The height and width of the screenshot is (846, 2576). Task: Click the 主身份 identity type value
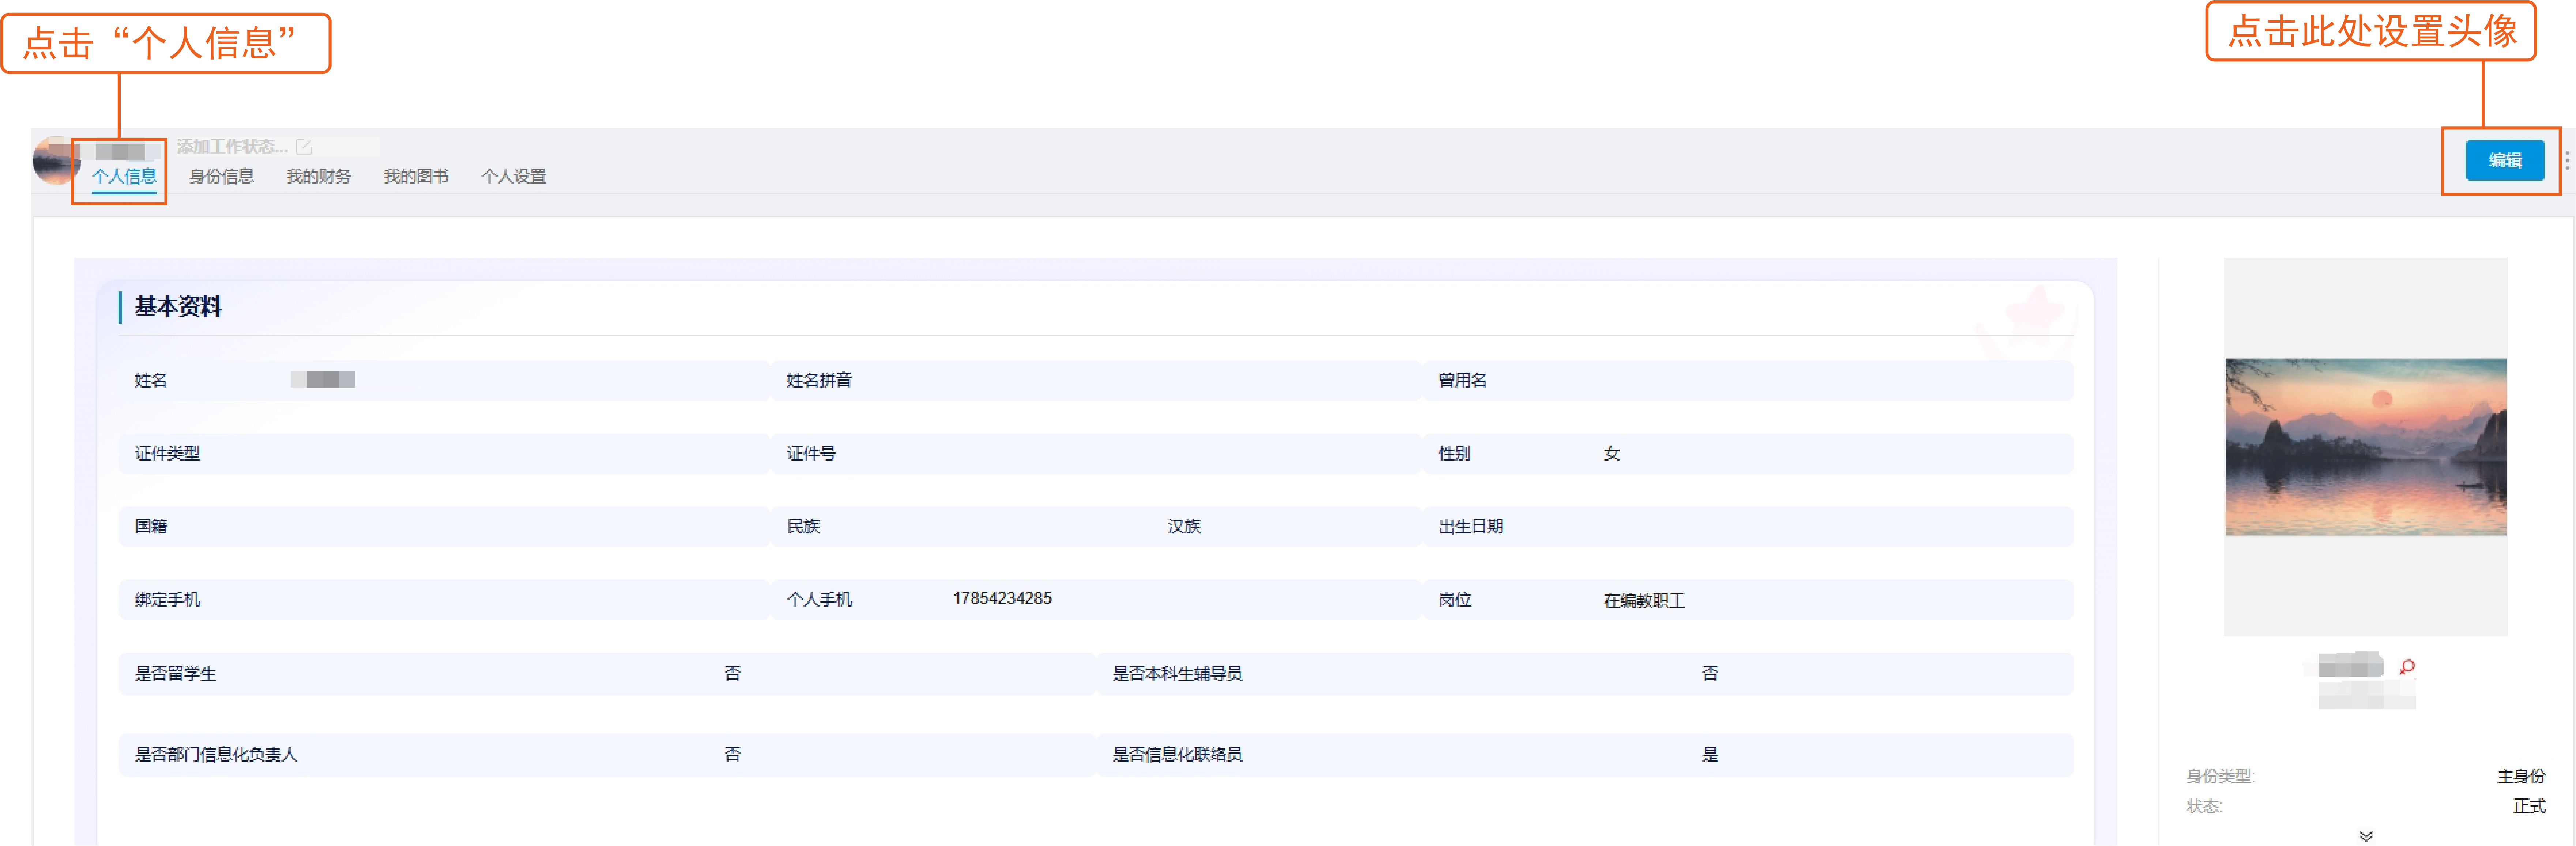(2521, 776)
